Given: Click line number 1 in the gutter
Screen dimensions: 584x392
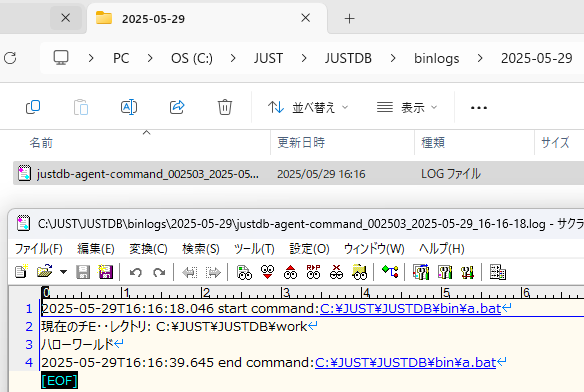Looking at the screenshot, I should coord(29,309).
